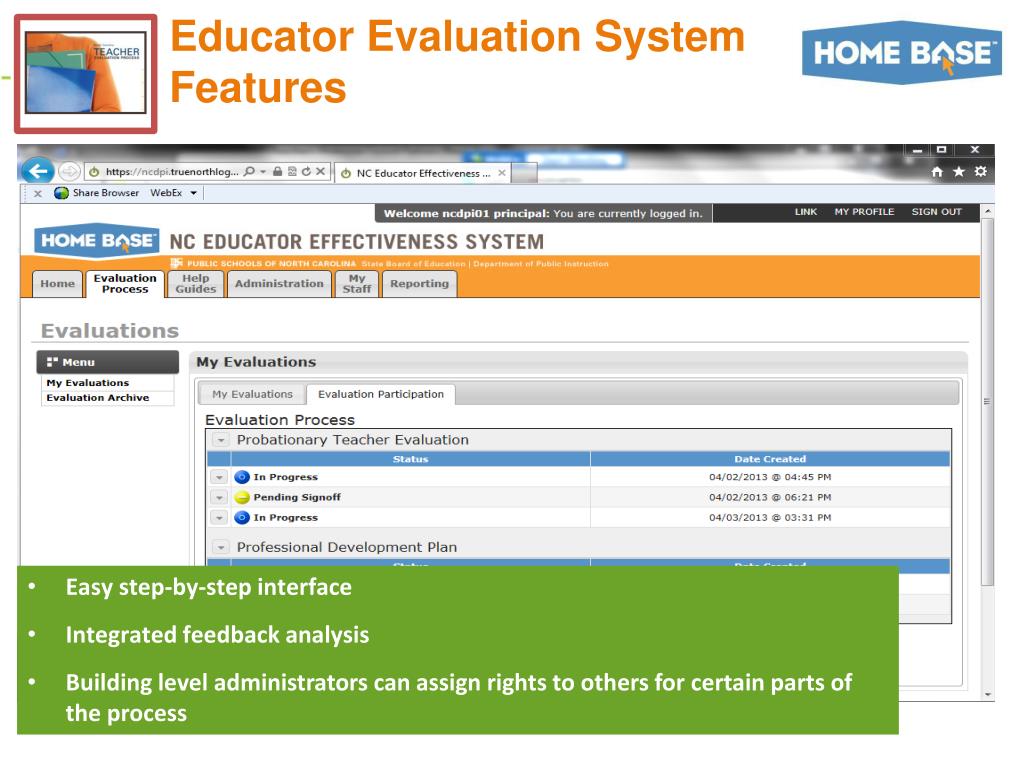Select My Evaluations in sidebar menu
Image resolution: width=1024 pixels, height=768 pixels.
click(x=88, y=383)
